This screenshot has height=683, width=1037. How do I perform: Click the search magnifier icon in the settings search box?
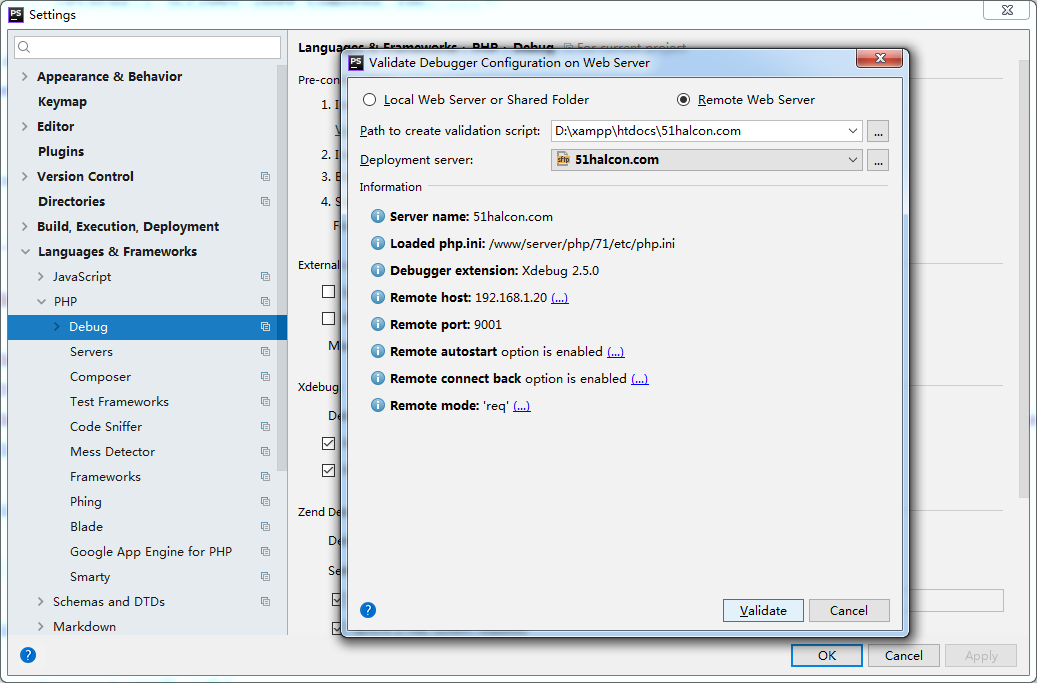pyautogui.click(x=24, y=47)
